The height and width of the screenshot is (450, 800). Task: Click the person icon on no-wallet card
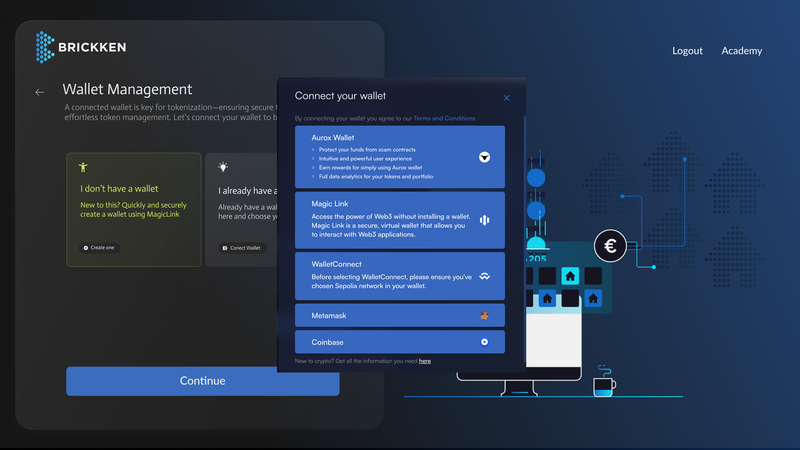(84, 167)
